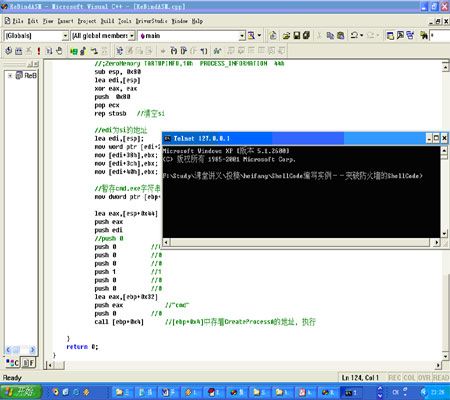Viewport: 450px width, 400px height.
Task: Click the Save All toolbar icon
Action: pyautogui.click(x=307, y=35)
